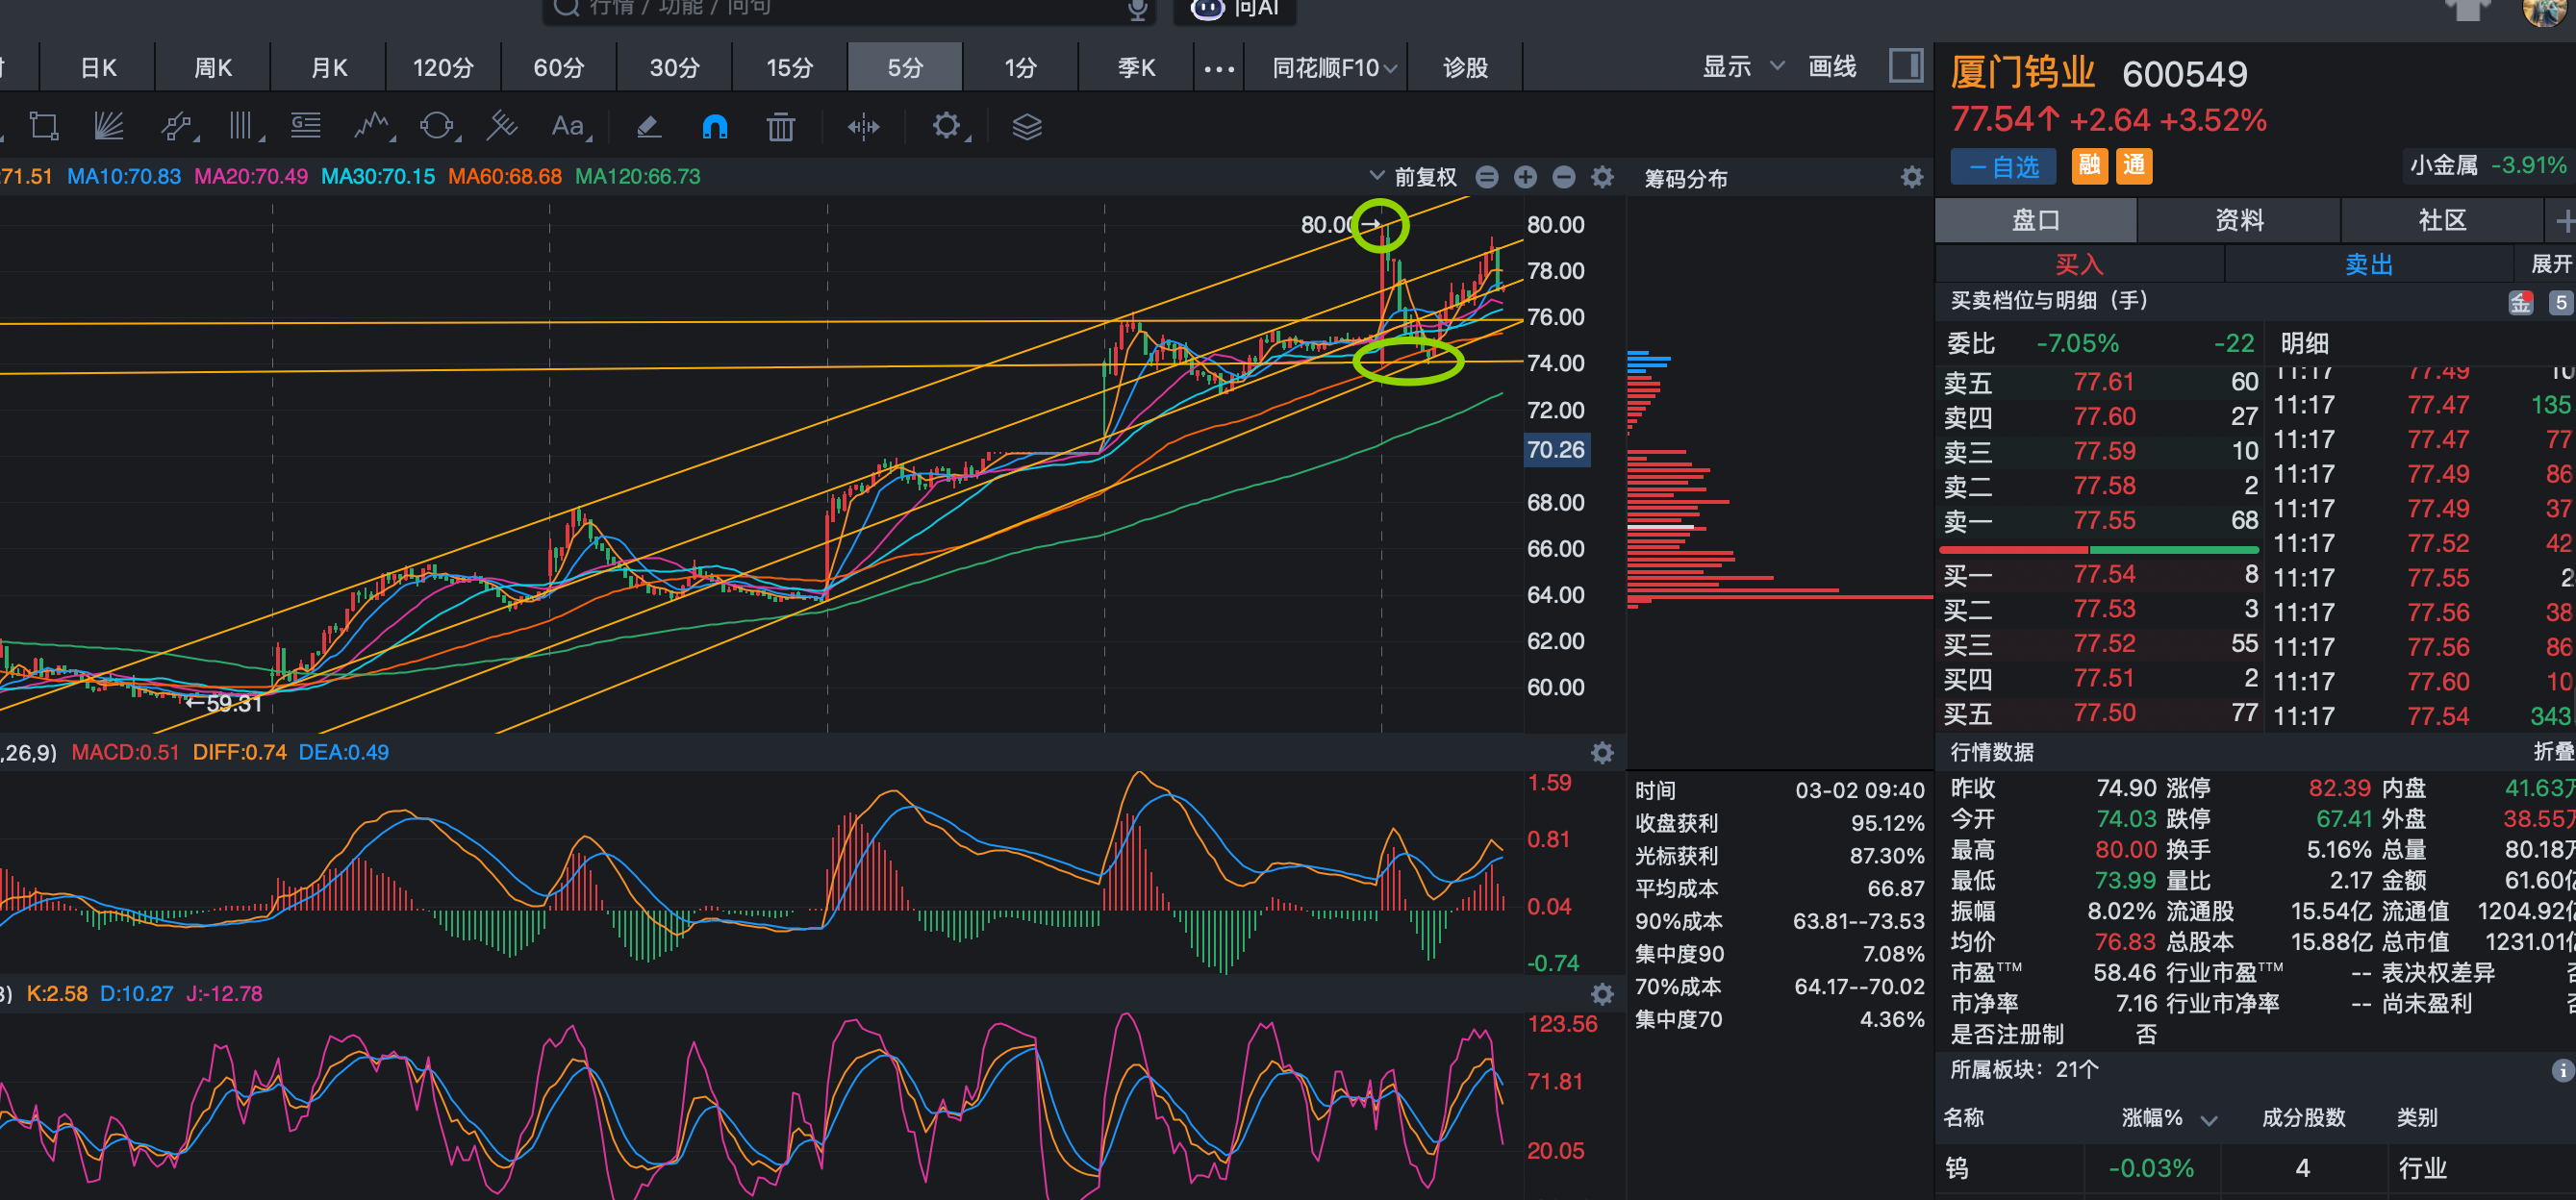Screen dimensions: 2576x1200
Task: Switch to the 日K period tab
Action: point(98,67)
